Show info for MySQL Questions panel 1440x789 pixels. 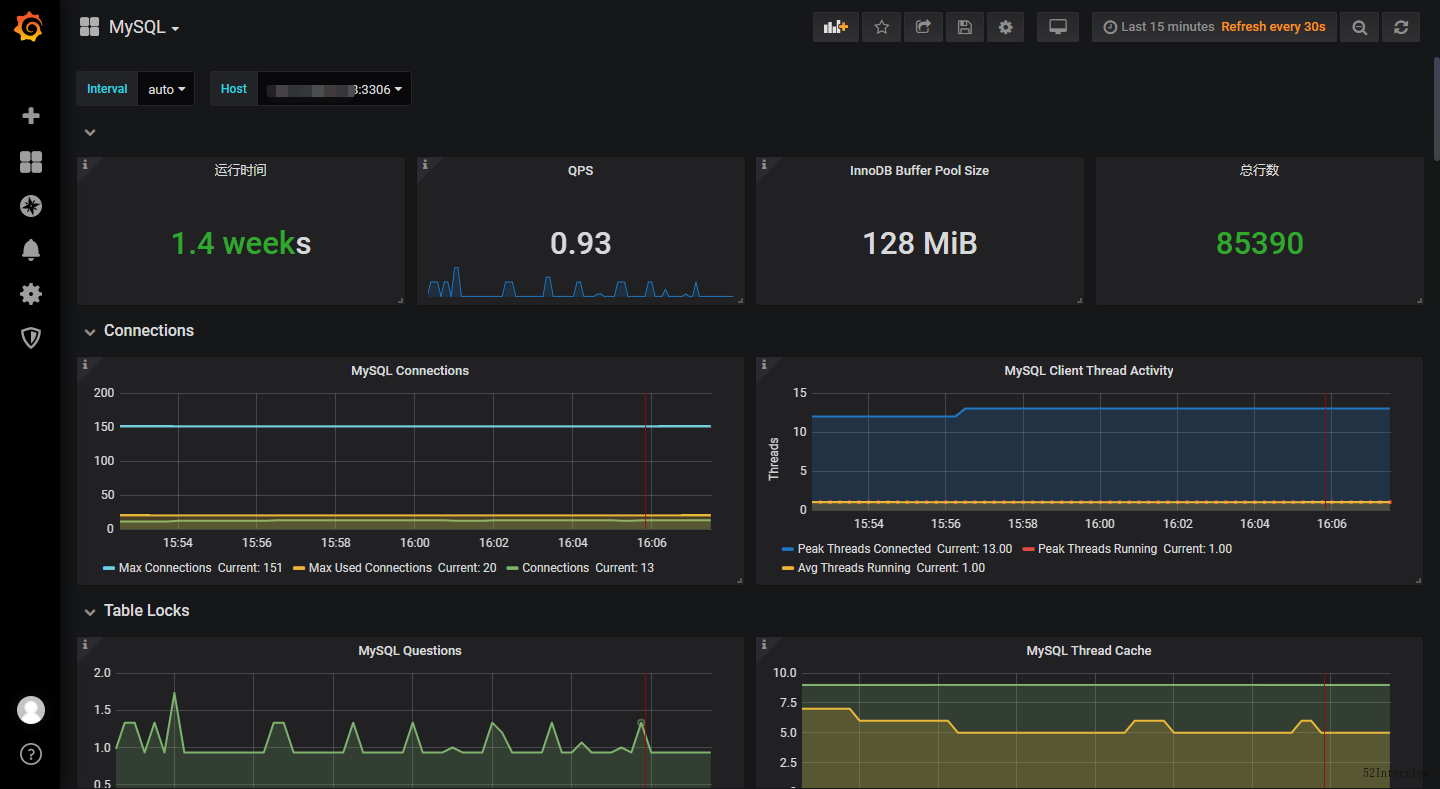pos(85,645)
